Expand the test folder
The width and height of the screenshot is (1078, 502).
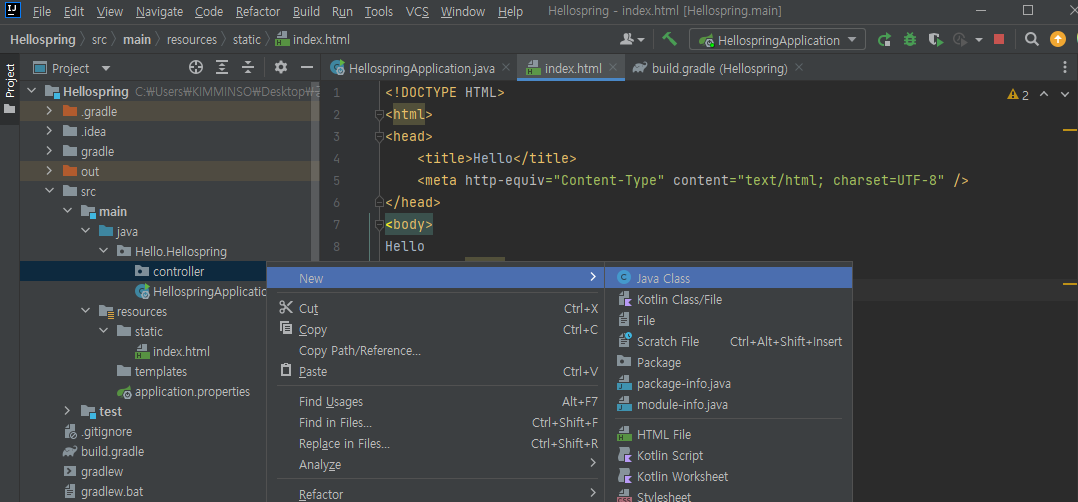point(67,411)
